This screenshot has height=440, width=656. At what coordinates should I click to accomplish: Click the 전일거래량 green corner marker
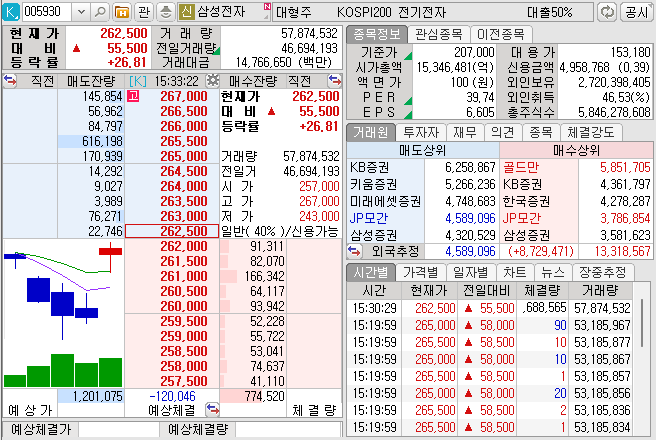(x=216, y=51)
